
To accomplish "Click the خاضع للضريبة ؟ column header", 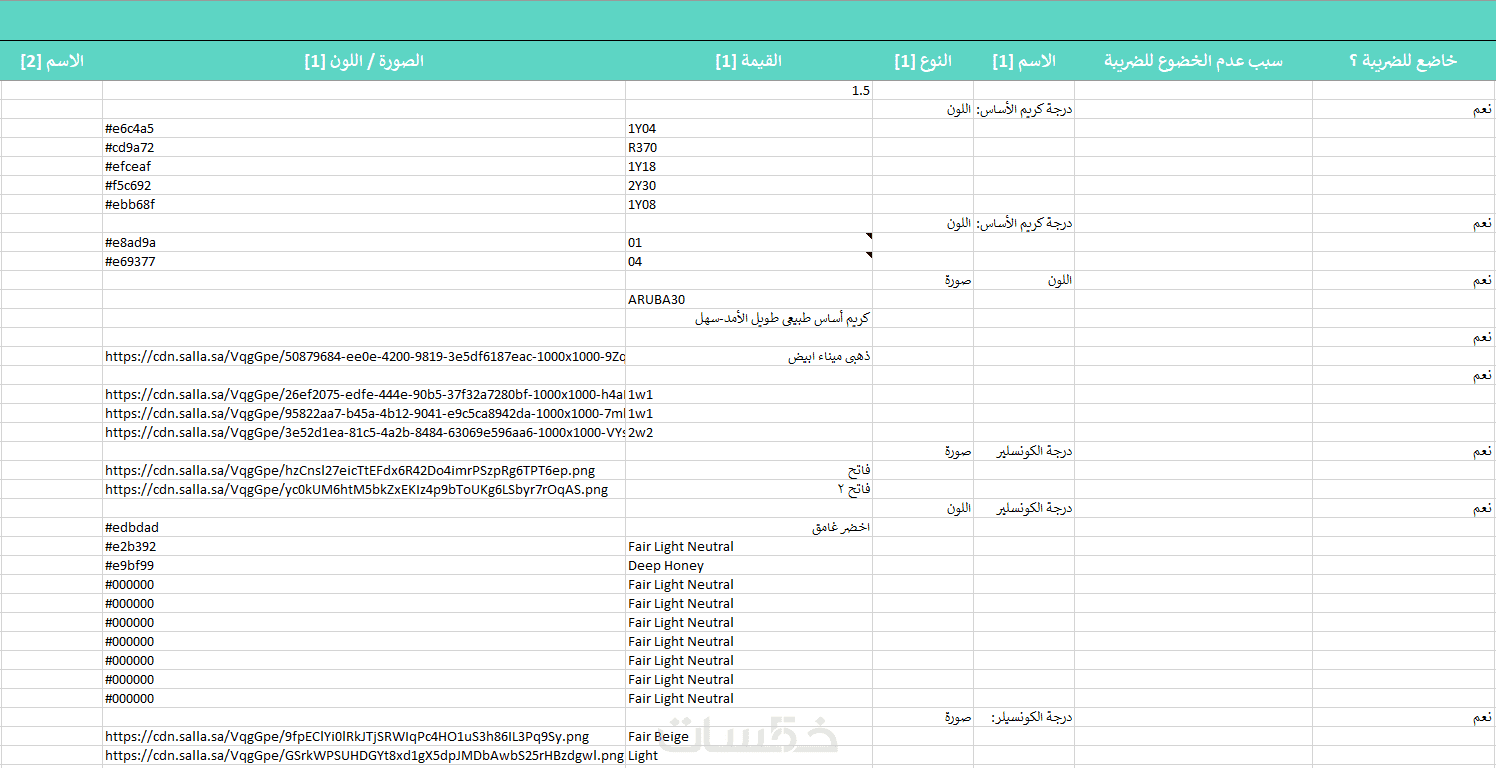I will 1403,61.
